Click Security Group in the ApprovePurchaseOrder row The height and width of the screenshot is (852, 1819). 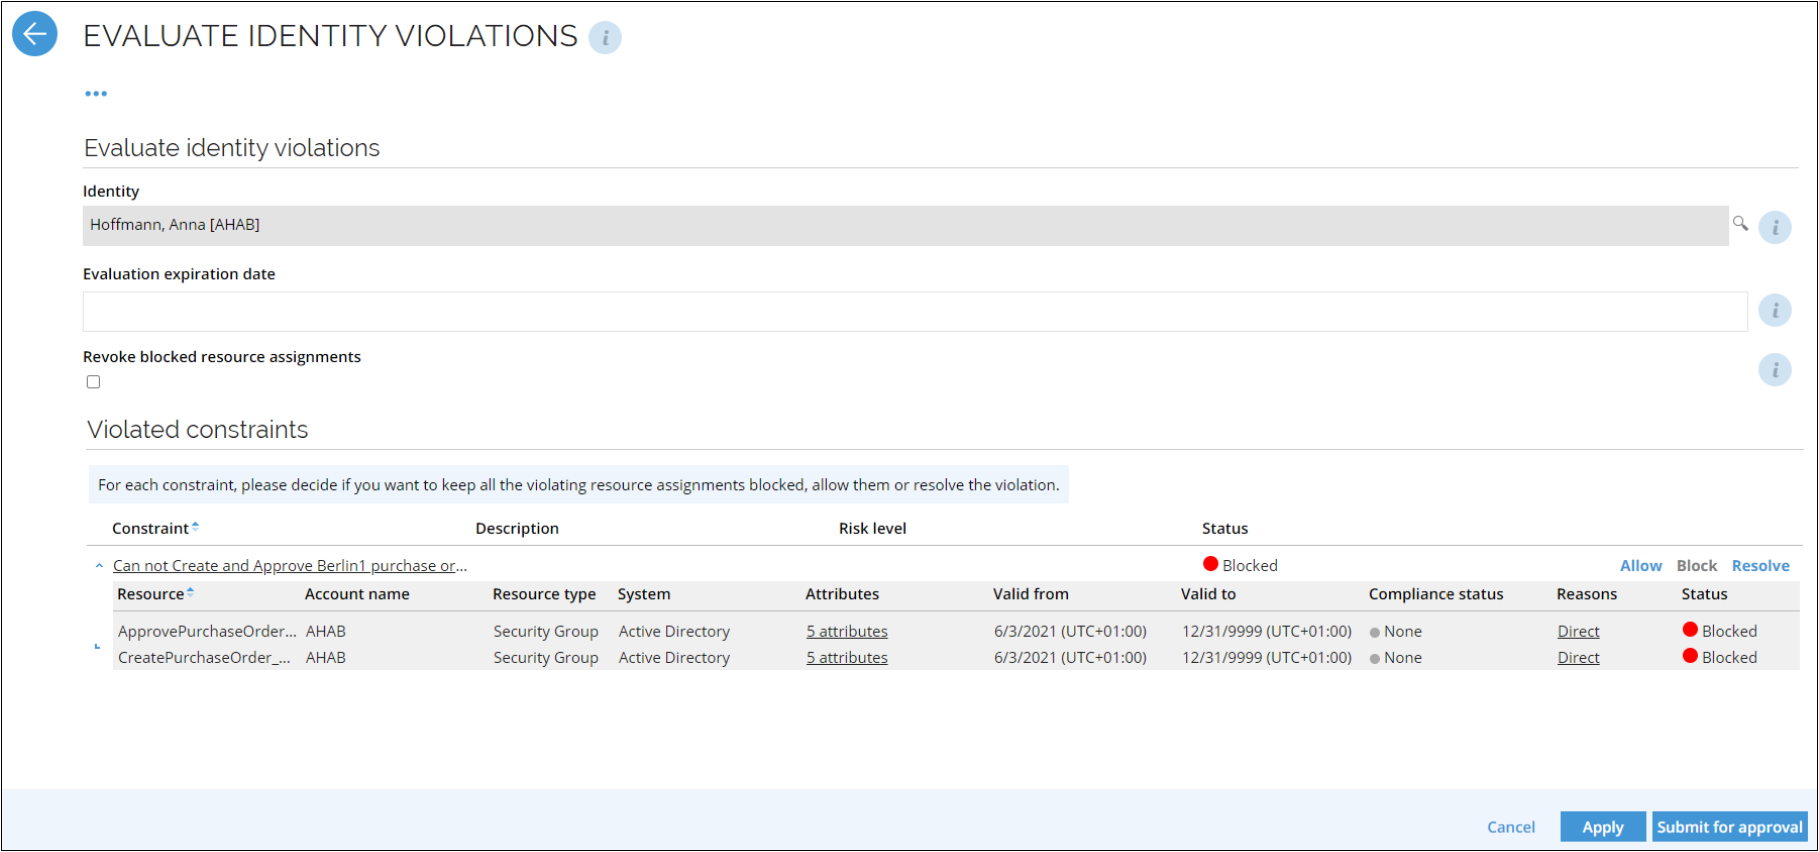(546, 632)
